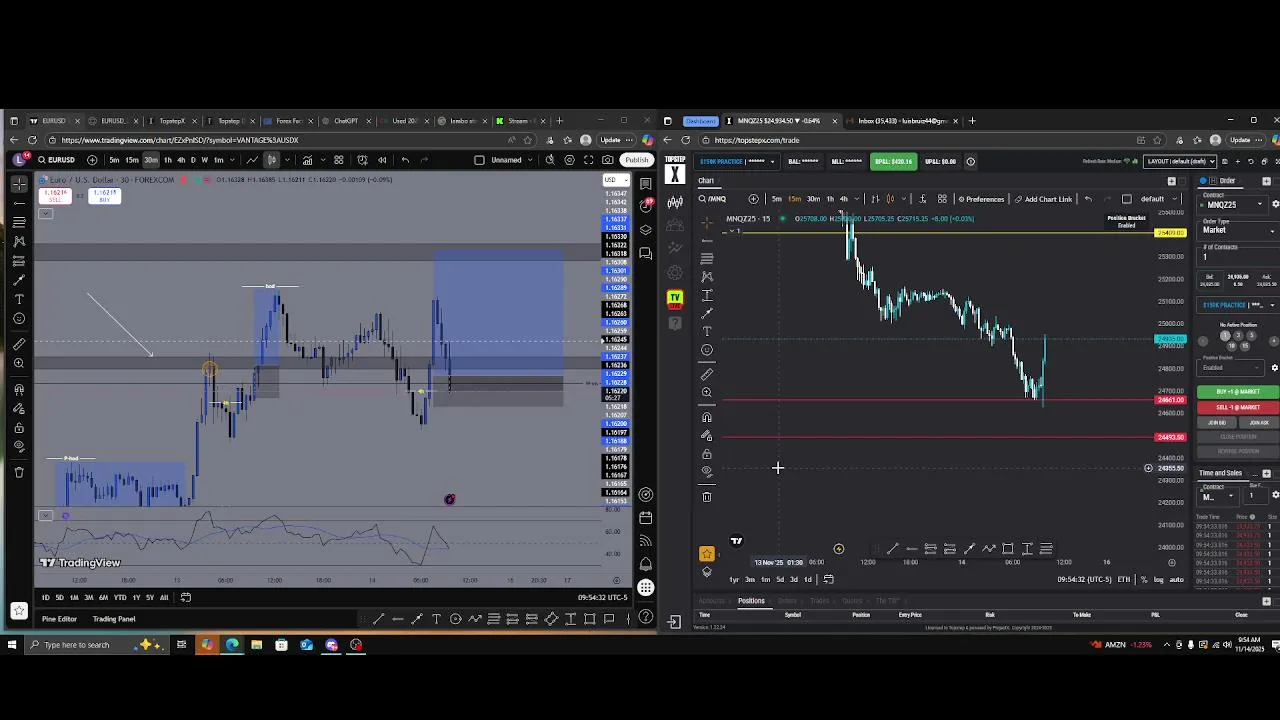1280x720 pixels.
Task: Open the Trading Panel tab
Action: click(114, 619)
